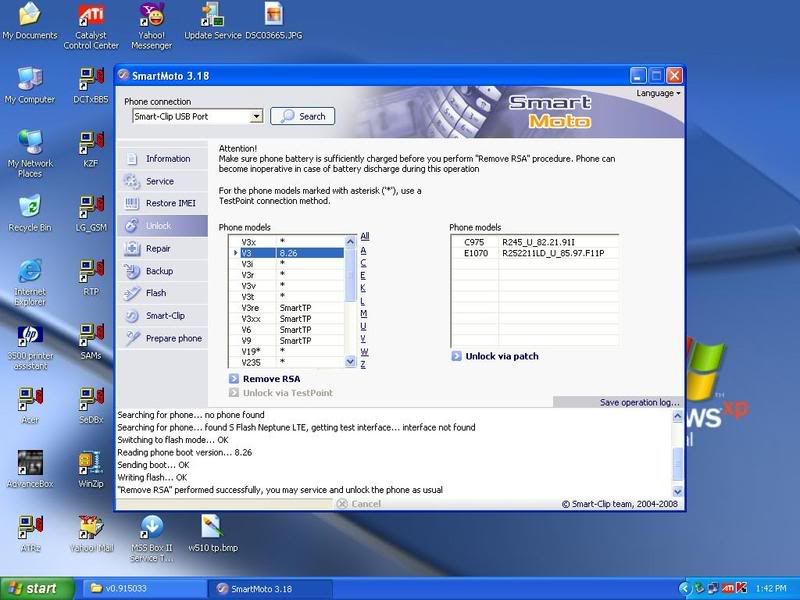Image resolution: width=800 pixels, height=600 pixels.
Task: Filter phone models by letter L
Action: click(362, 301)
